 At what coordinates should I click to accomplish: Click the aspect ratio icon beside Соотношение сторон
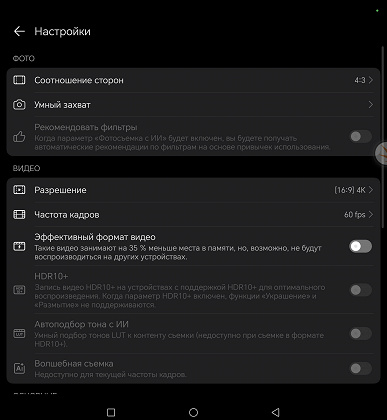[19, 80]
